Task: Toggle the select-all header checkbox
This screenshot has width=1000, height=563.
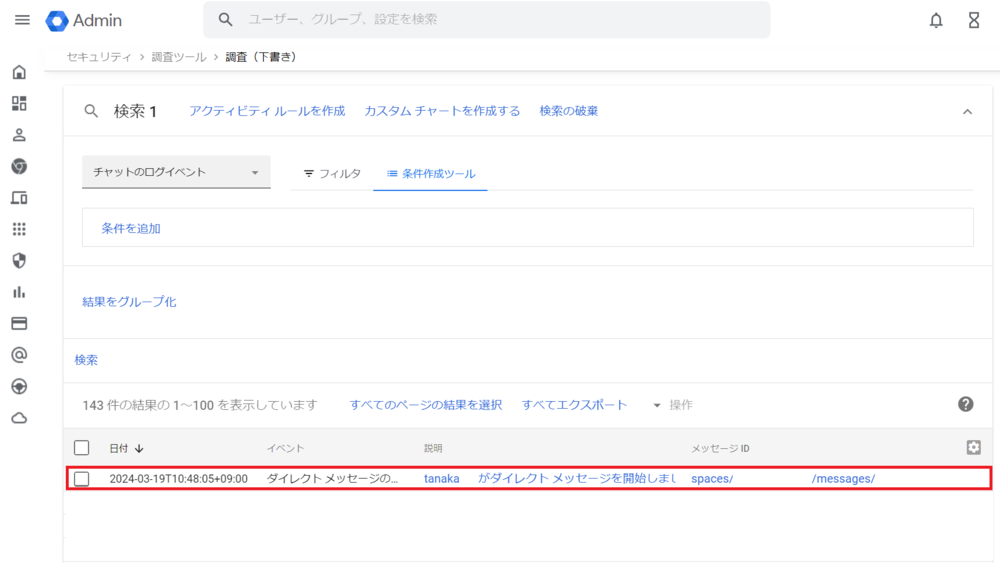Action: pyautogui.click(x=82, y=448)
